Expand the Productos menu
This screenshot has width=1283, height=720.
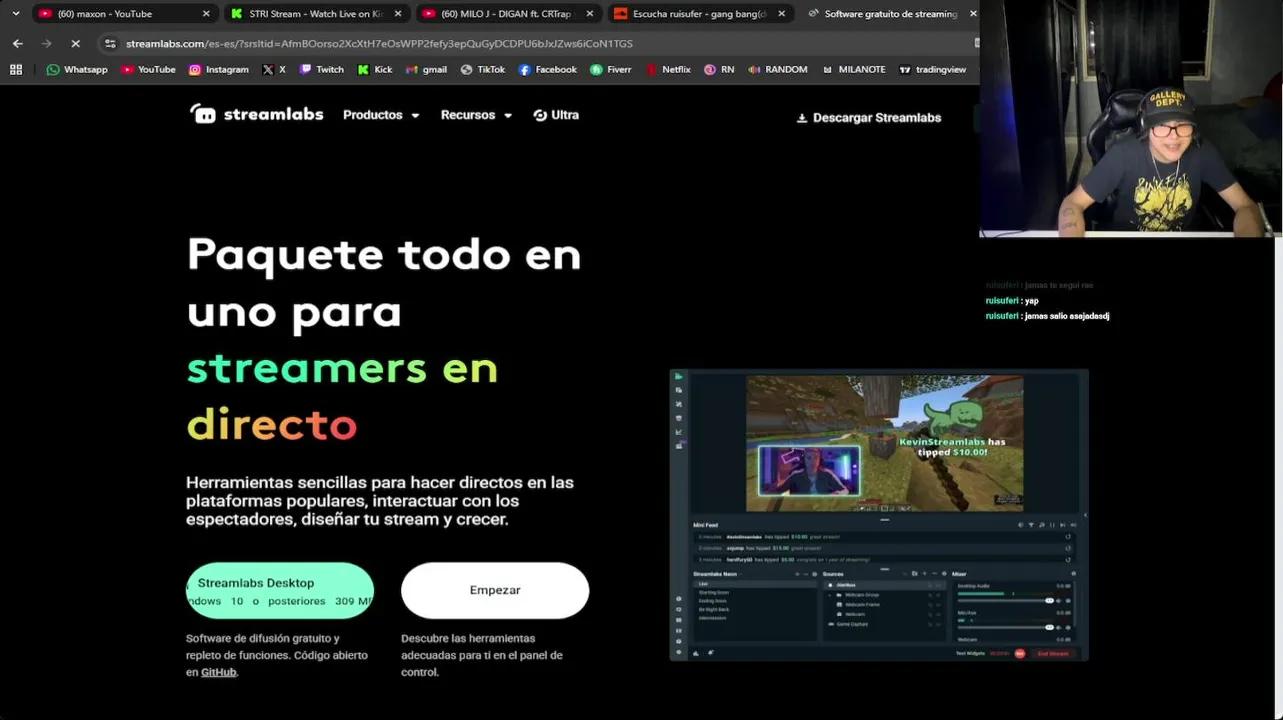point(381,115)
